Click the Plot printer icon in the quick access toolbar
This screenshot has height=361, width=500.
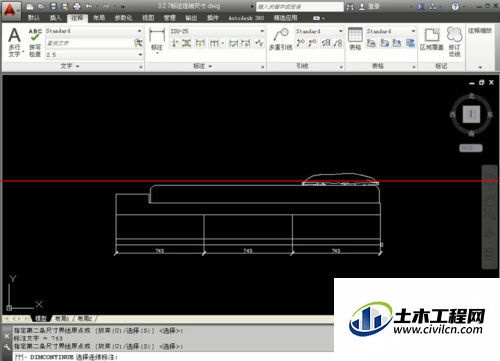tap(77, 6)
